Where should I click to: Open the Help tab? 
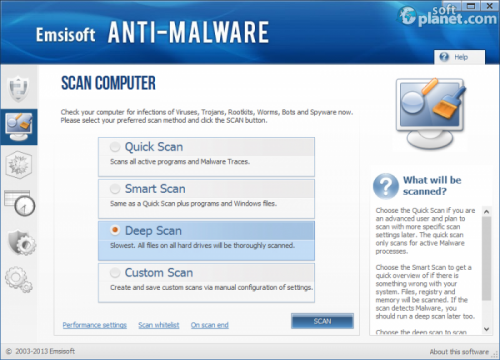point(460,57)
